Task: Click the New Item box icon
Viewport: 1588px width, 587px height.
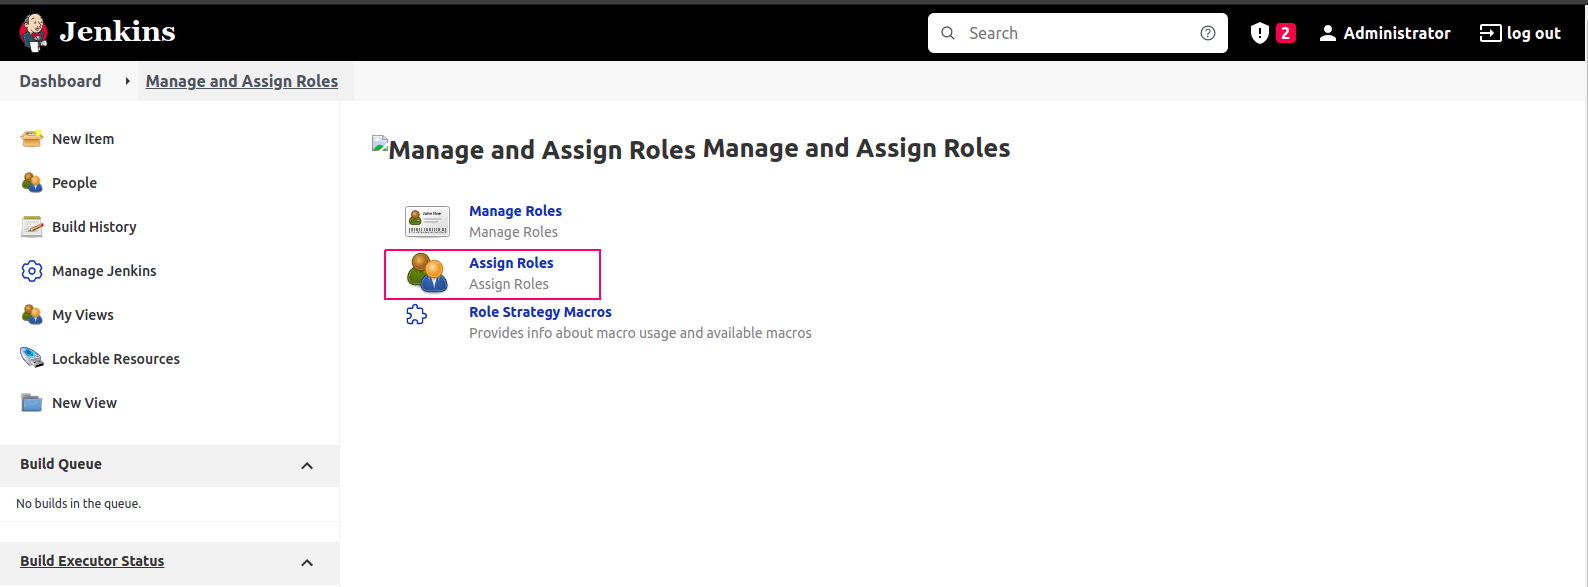Action: [x=32, y=139]
